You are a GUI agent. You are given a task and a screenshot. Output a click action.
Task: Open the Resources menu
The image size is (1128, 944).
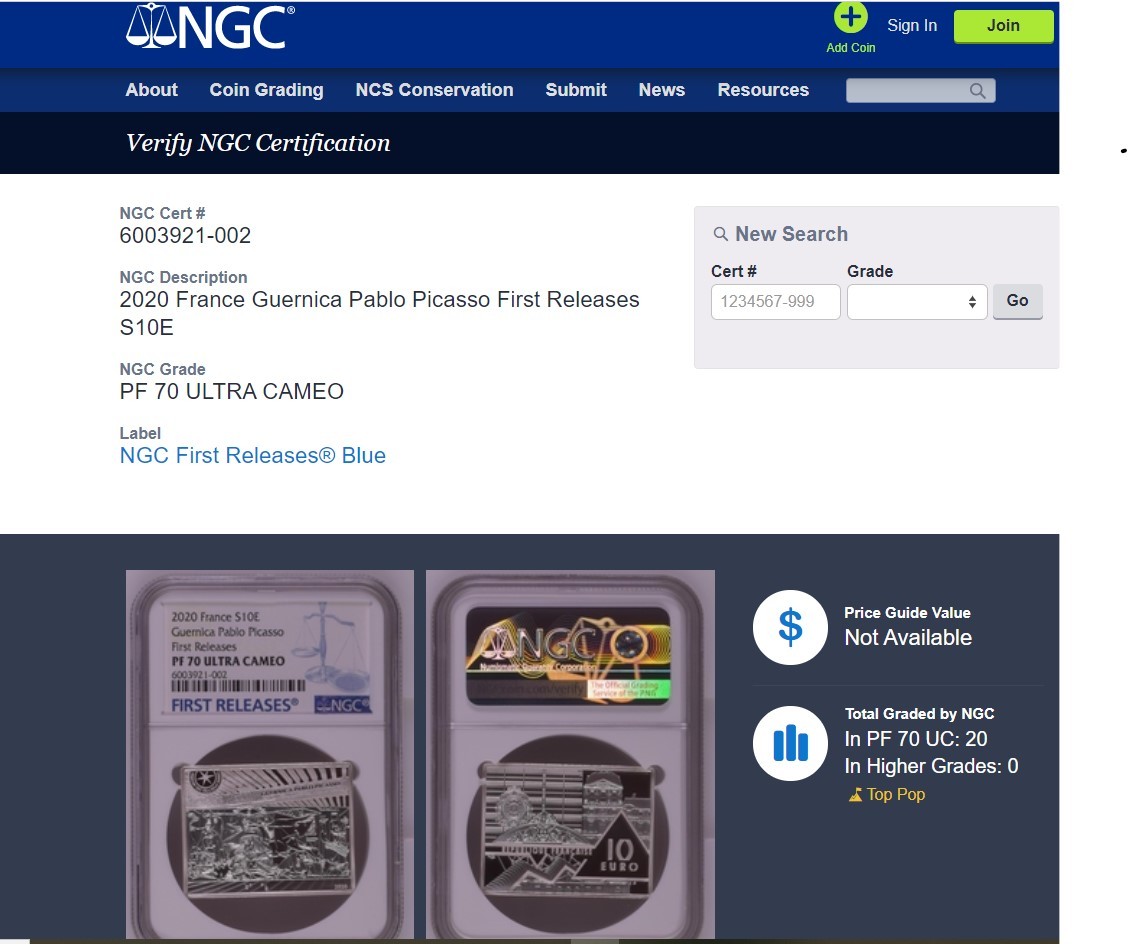(x=763, y=90)
